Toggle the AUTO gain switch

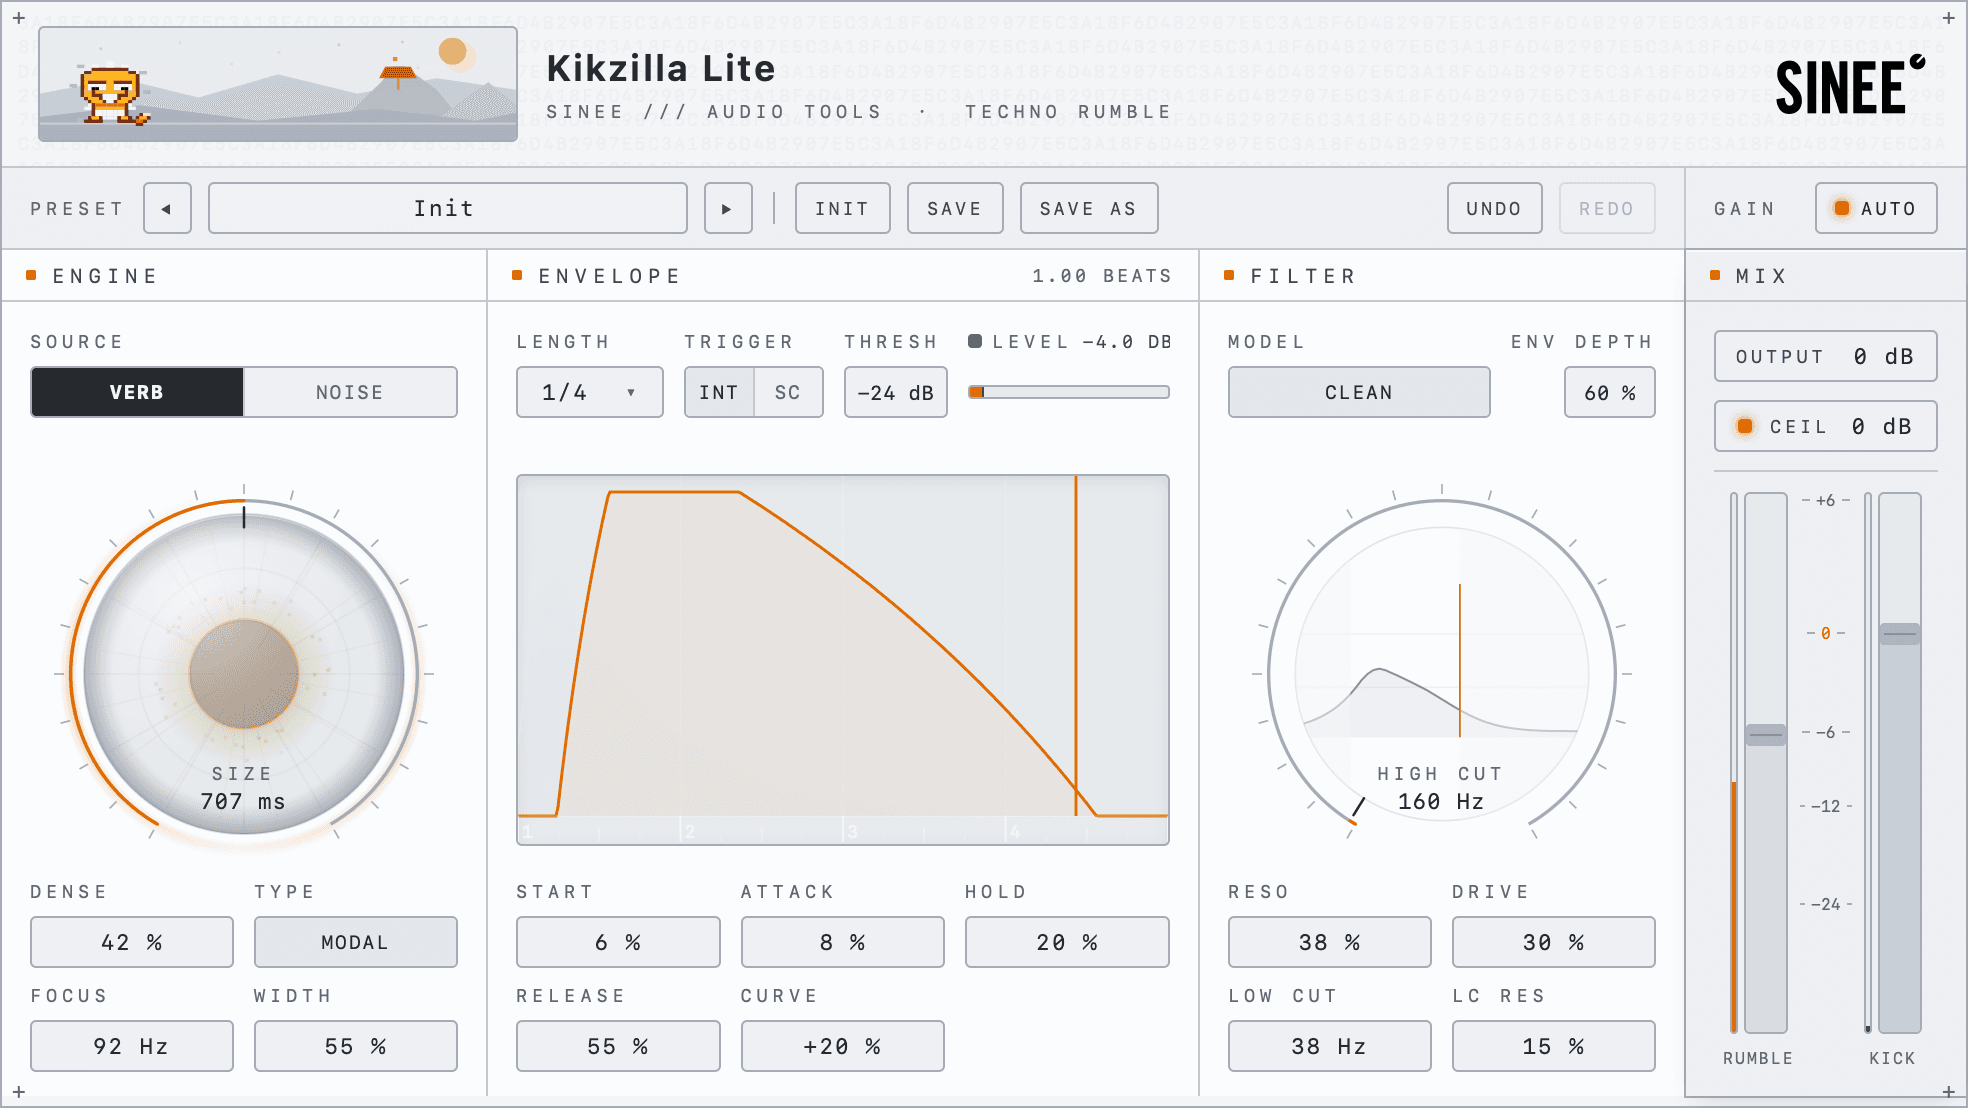pyautogui.click(x=1876, y=209)
